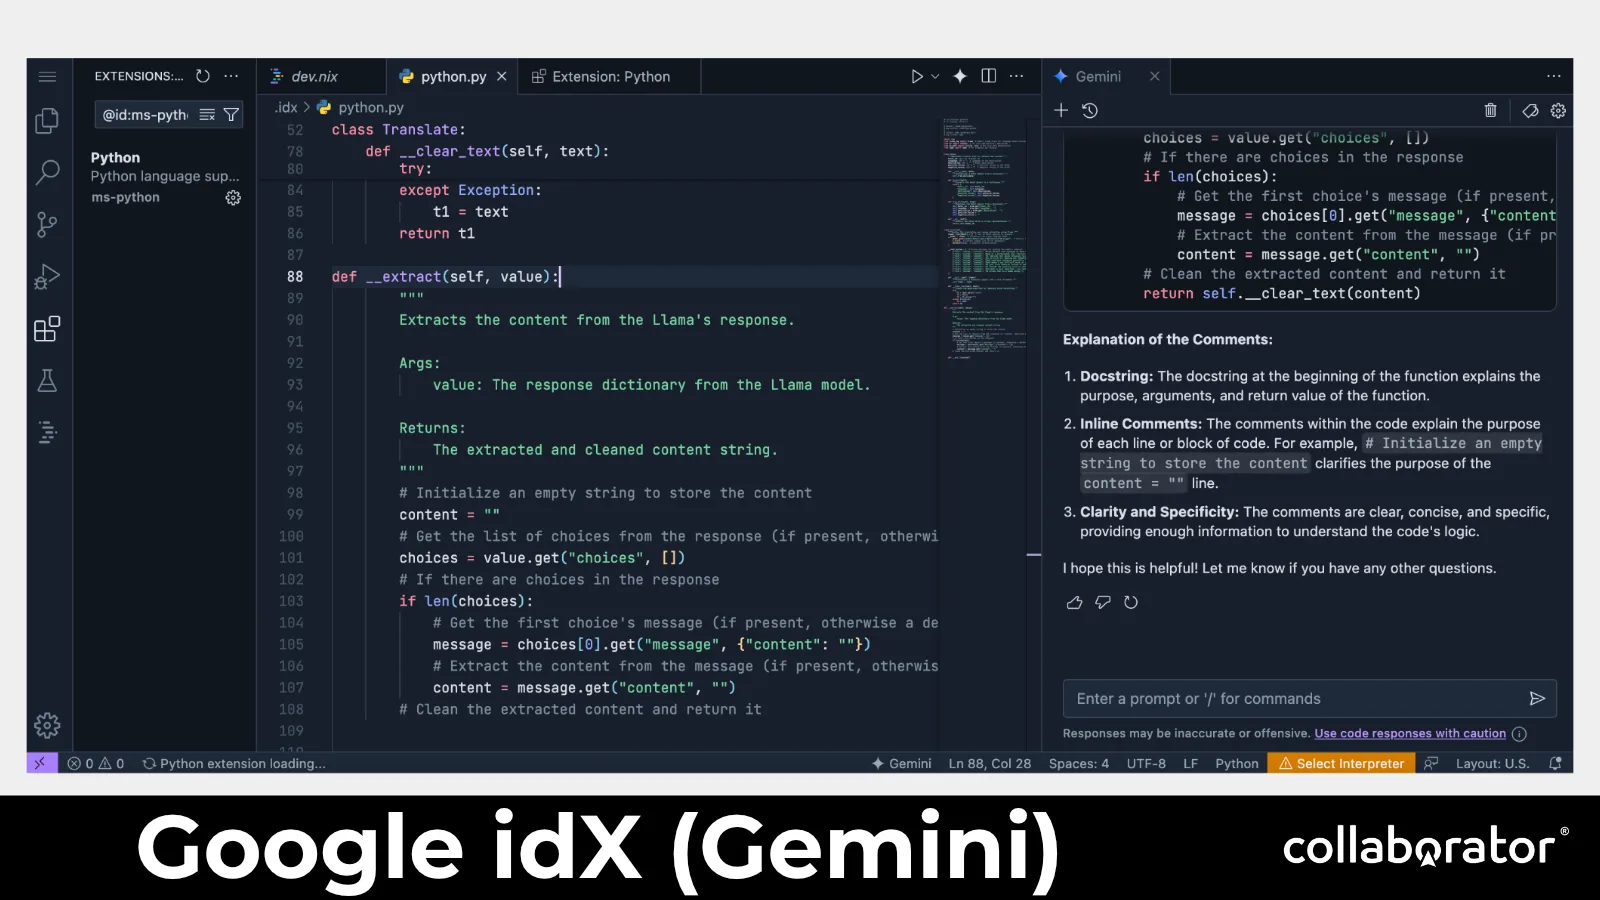Open Python extension manage gear
The height and width of the screenshot is (900, 1600).
(x=233, y=198)
